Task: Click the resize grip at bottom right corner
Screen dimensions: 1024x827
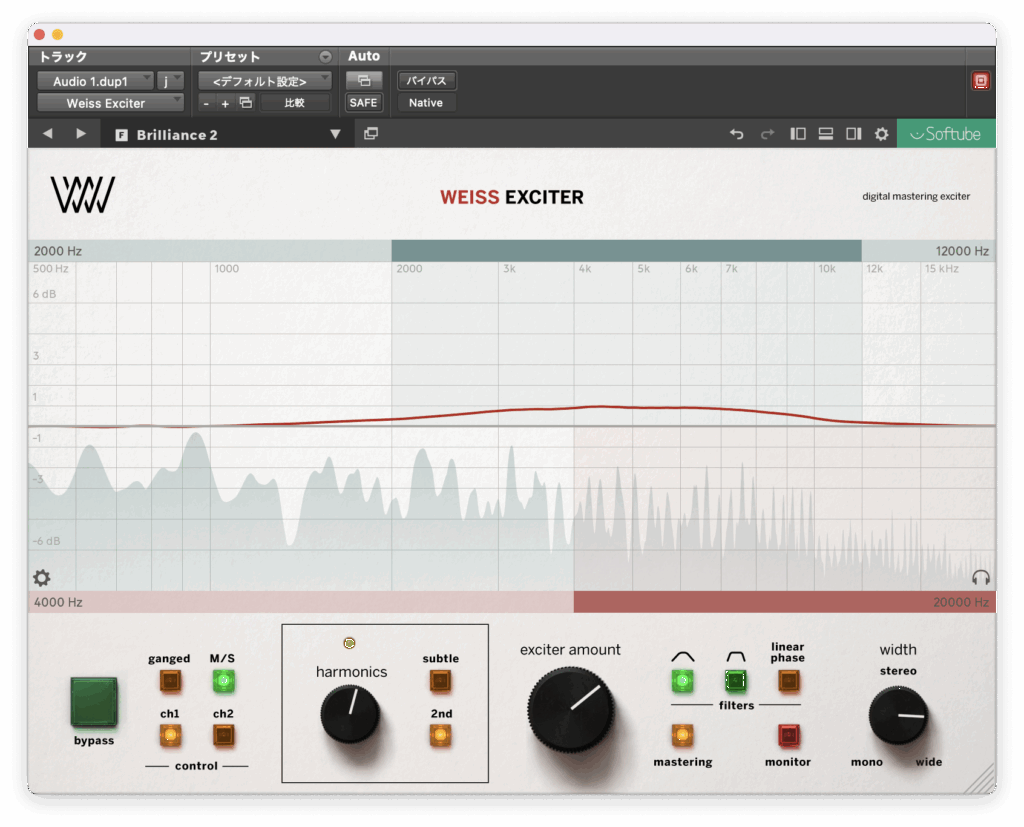Action: (980, 779)
